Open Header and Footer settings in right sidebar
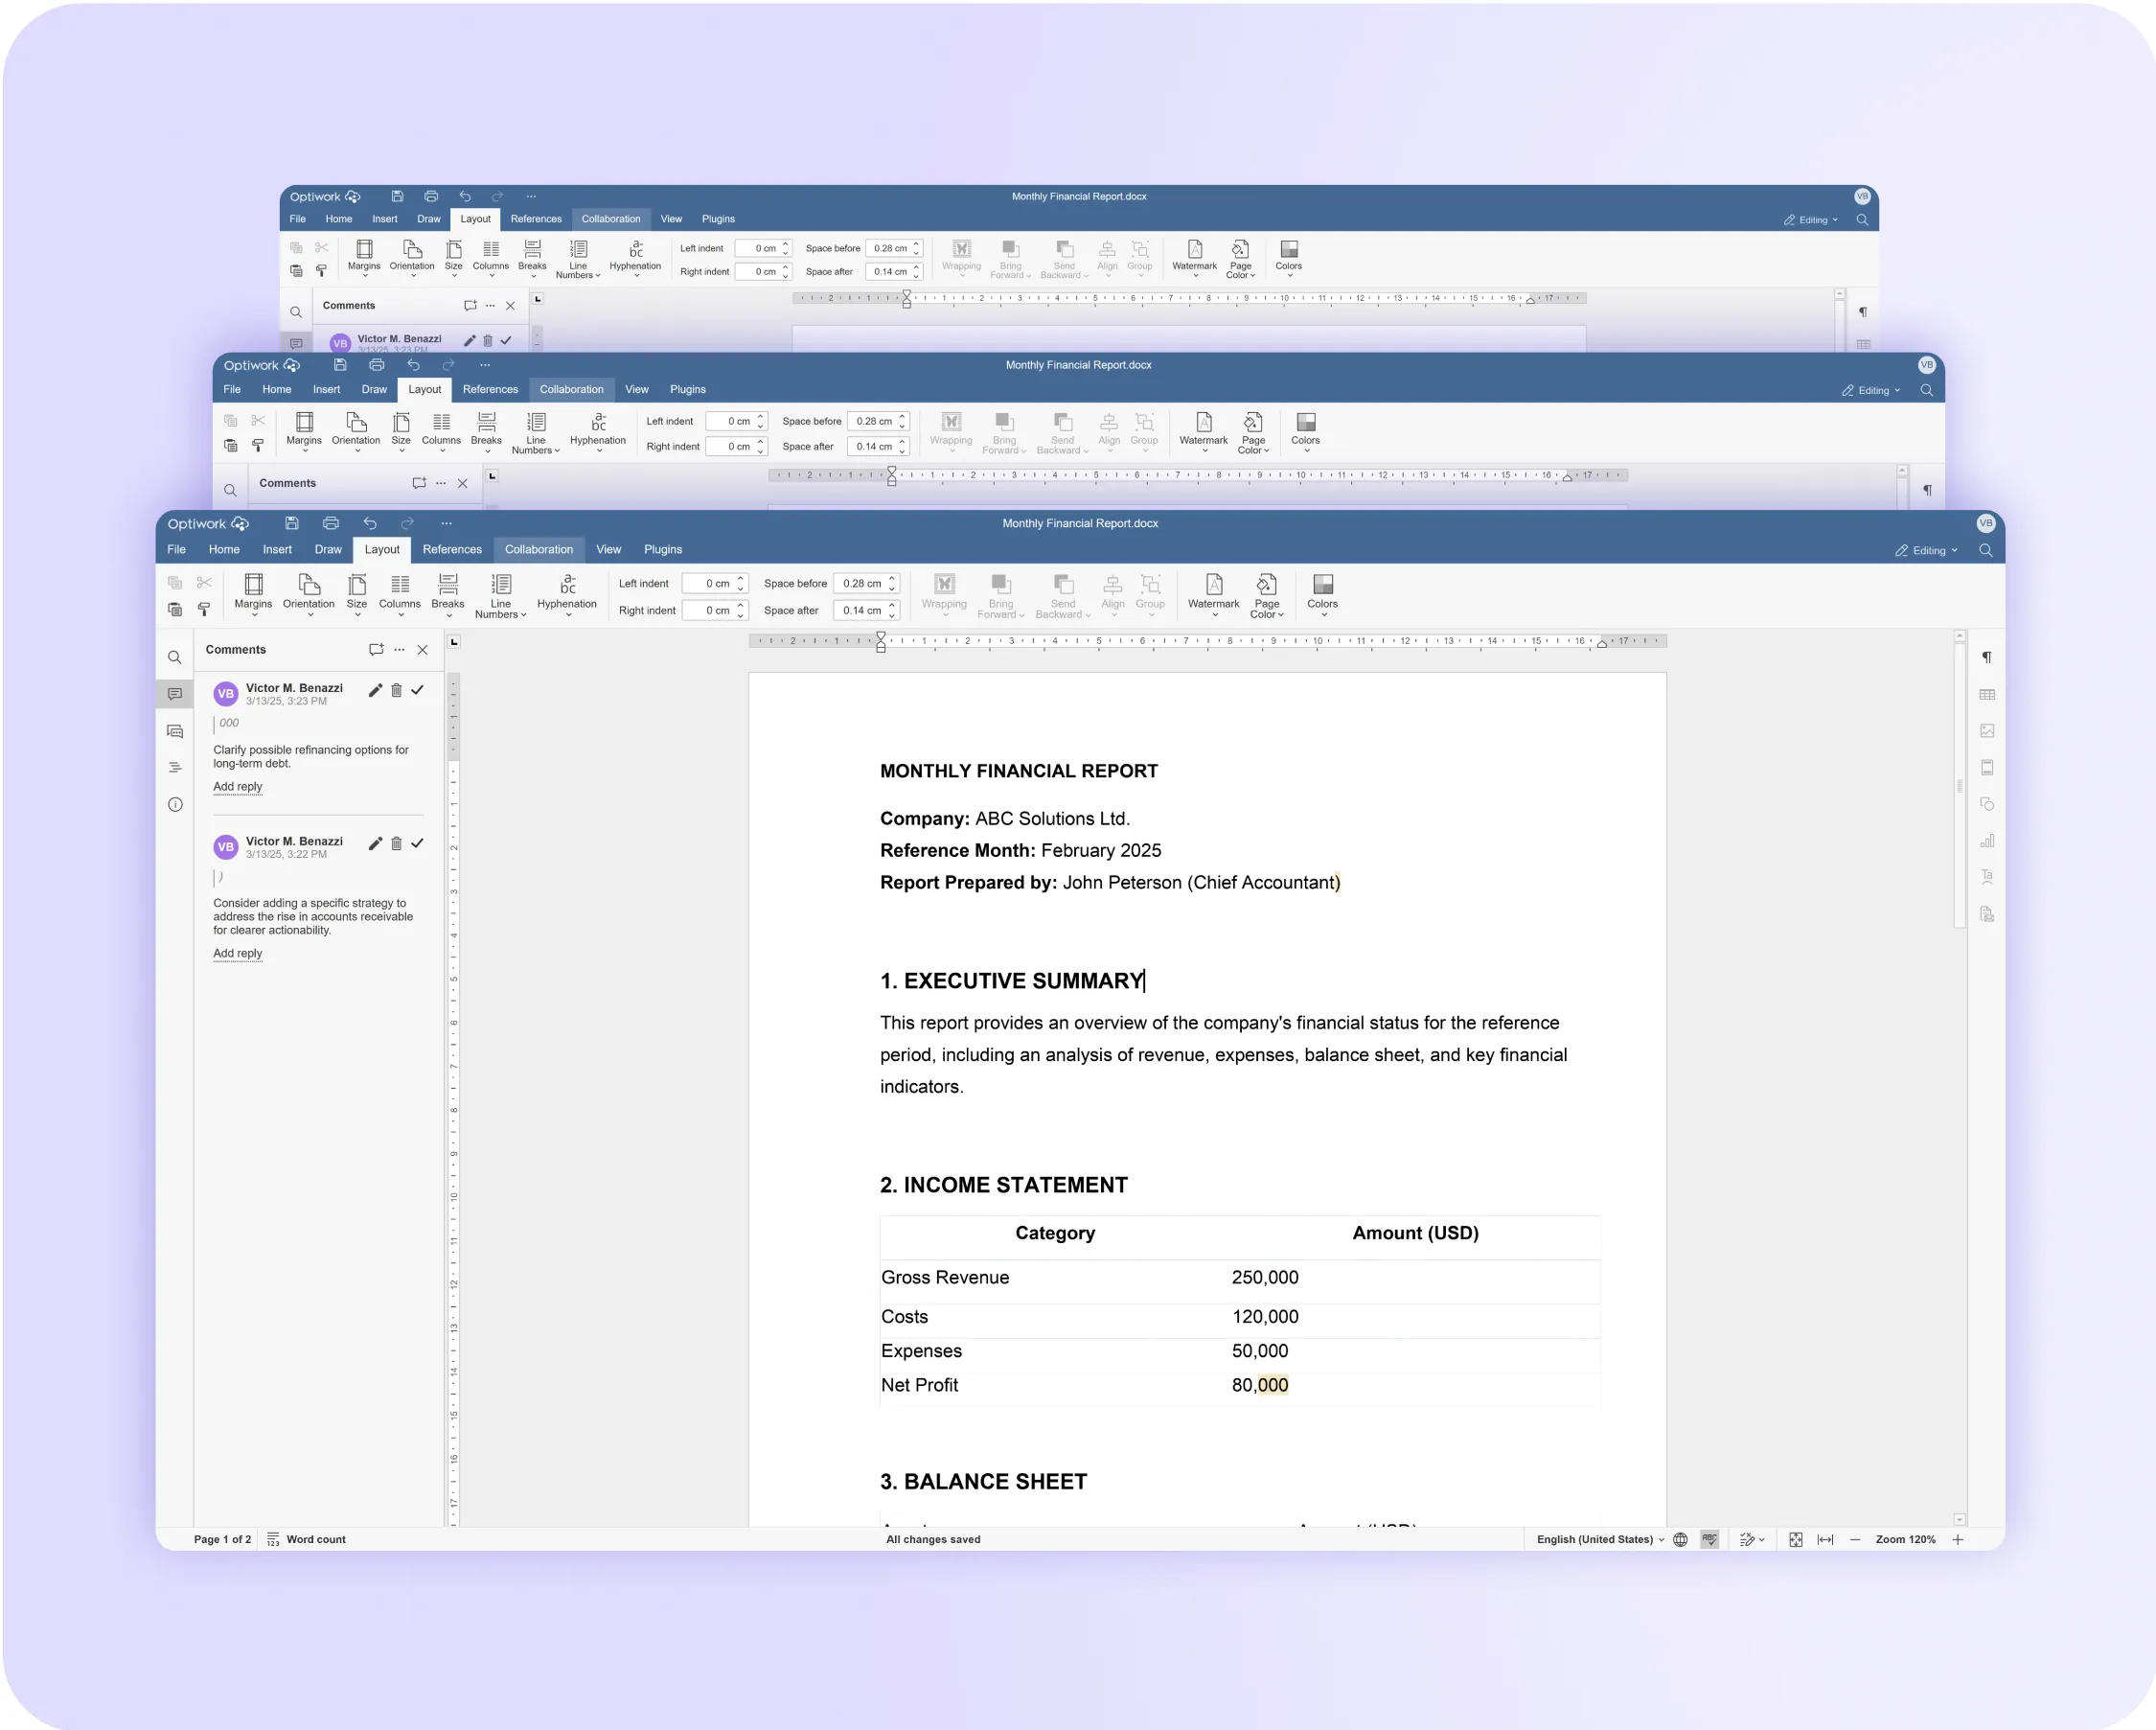Image resolution: width=2156 pixels, height=1730 pixels. (1987, 768)
